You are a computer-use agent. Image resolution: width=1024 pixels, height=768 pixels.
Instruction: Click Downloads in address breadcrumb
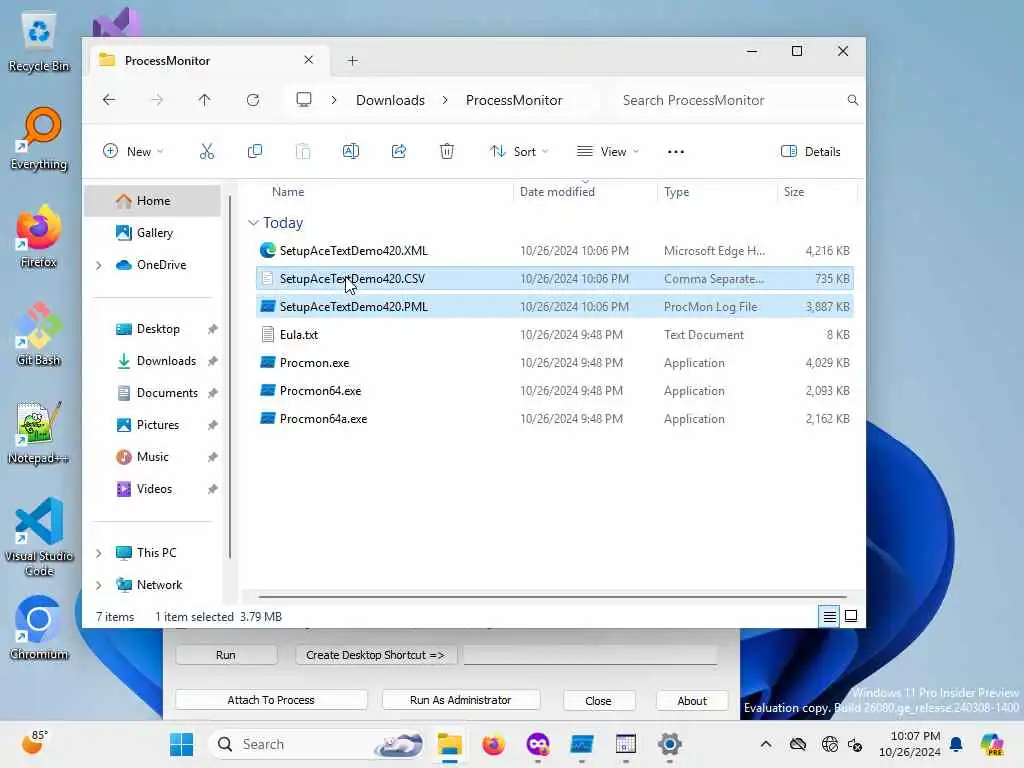tap(391, 100)
